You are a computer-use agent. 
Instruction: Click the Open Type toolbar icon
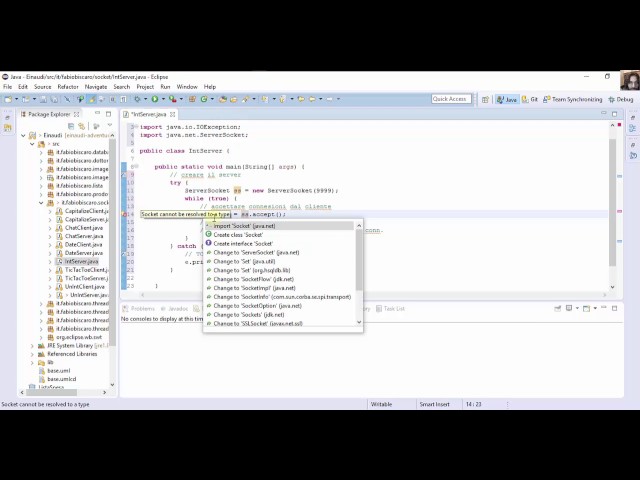click(223, 99)
